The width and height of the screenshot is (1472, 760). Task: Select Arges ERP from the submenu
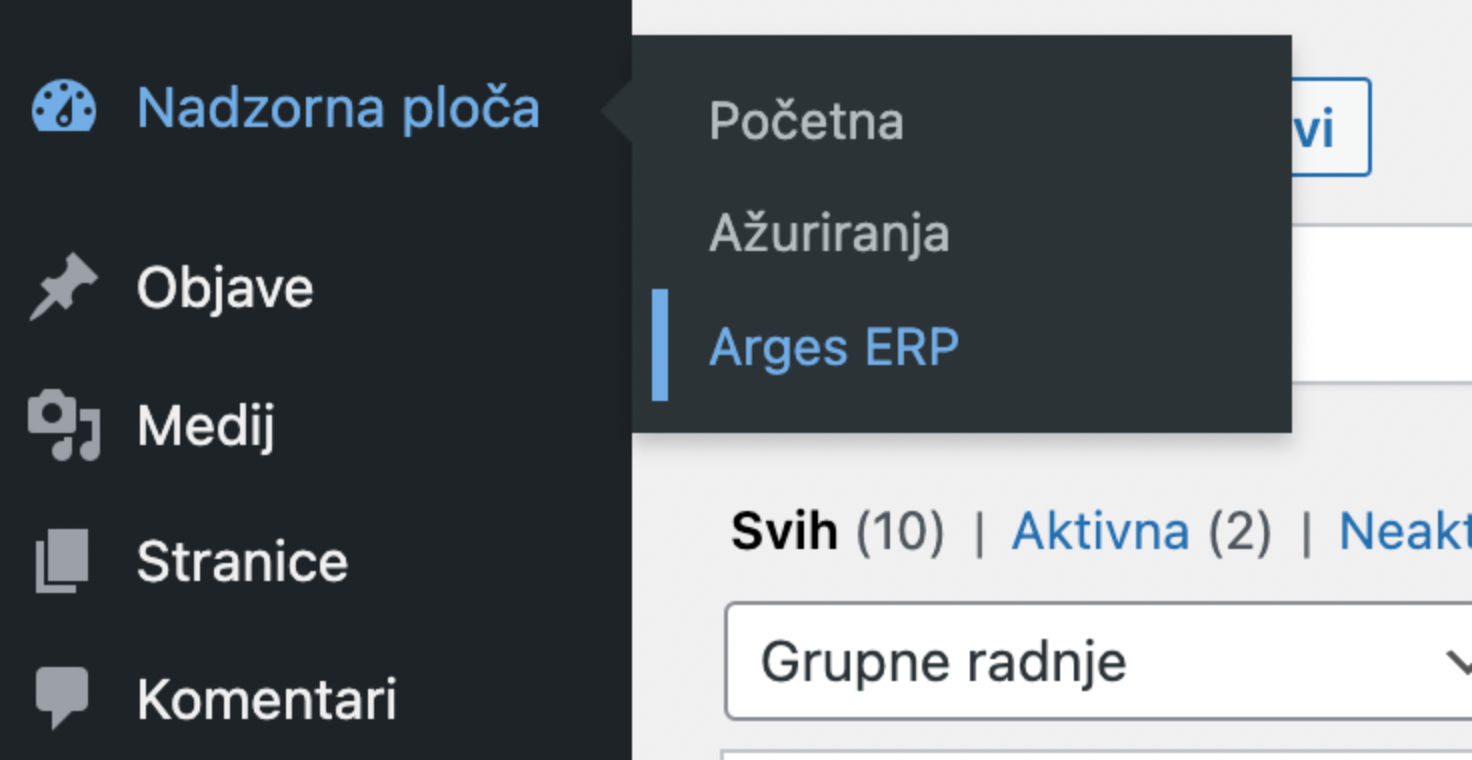tap(834, 346)
